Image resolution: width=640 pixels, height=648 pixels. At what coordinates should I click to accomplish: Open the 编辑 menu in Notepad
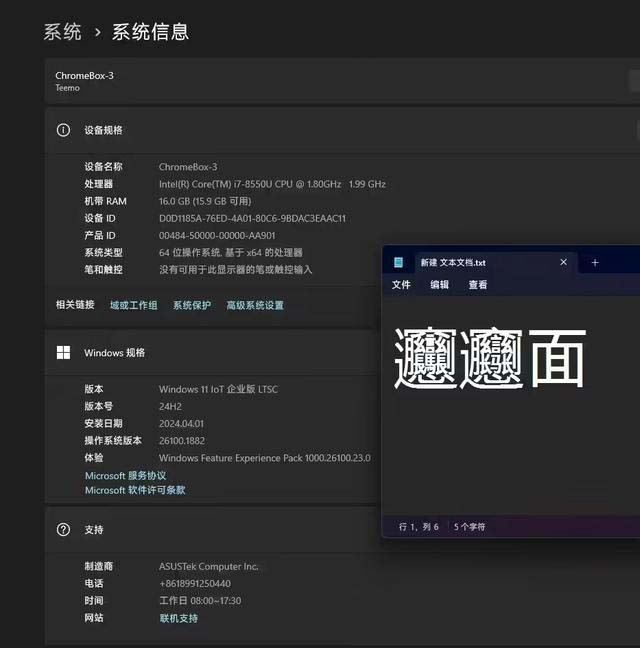(439, 285)
